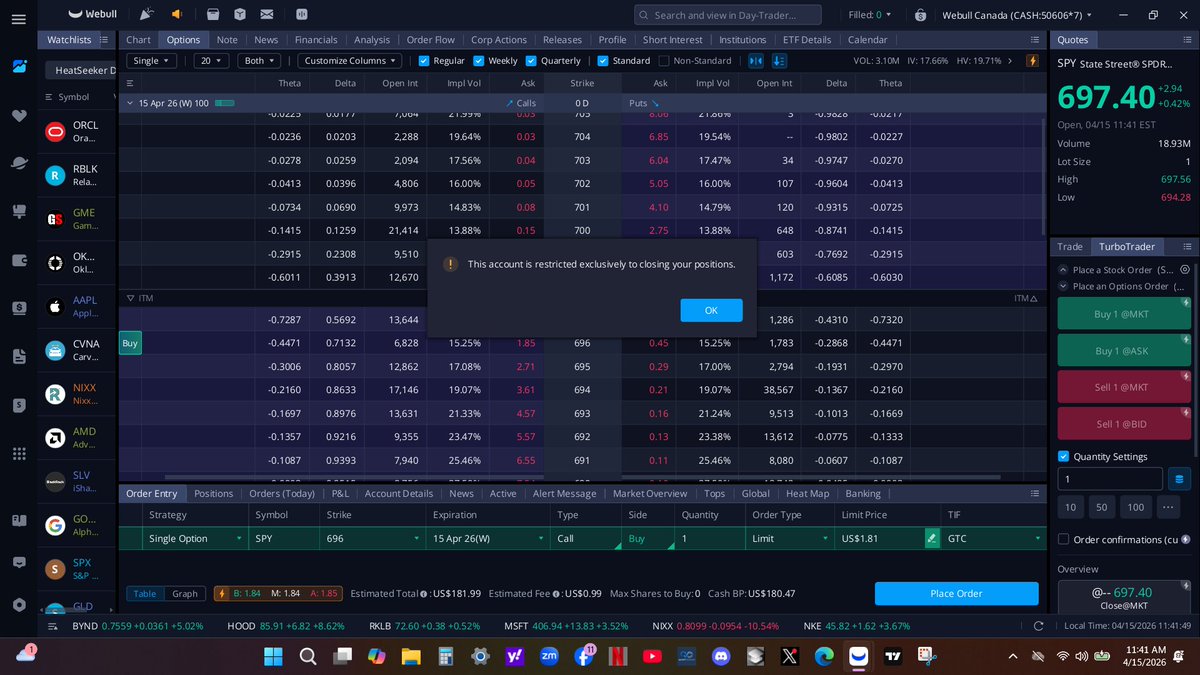Open the Order Flow tab
This screenshot has height=675, width=1200.
(x=431, y=40)
